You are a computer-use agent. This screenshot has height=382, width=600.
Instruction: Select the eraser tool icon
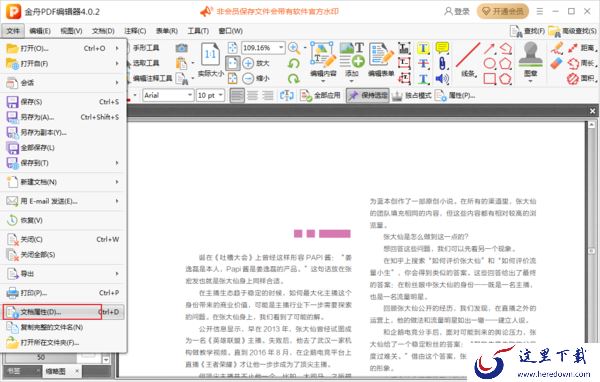pyautogui.click(x=557, y=64)
